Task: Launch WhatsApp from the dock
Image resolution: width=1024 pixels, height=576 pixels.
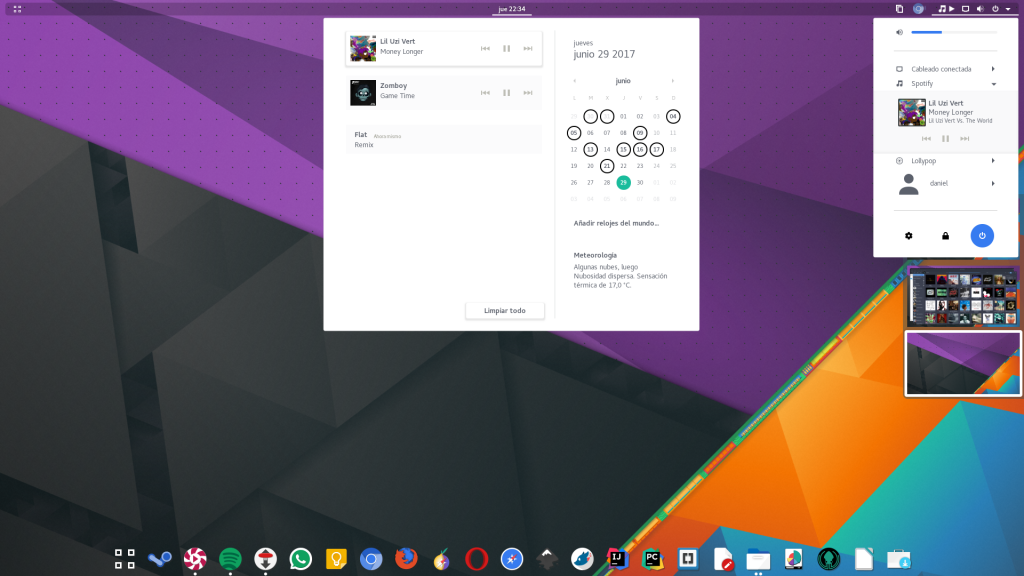Action: [300, 558]
